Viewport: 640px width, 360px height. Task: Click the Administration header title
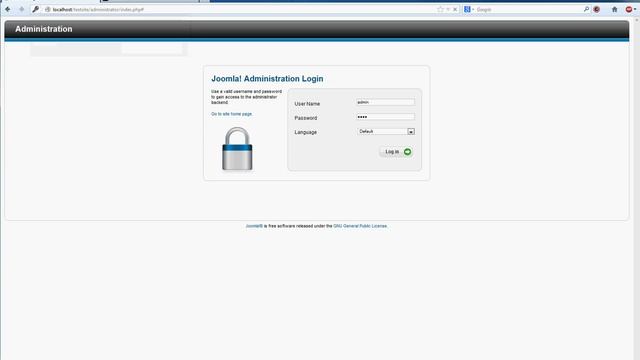(44, 29)
